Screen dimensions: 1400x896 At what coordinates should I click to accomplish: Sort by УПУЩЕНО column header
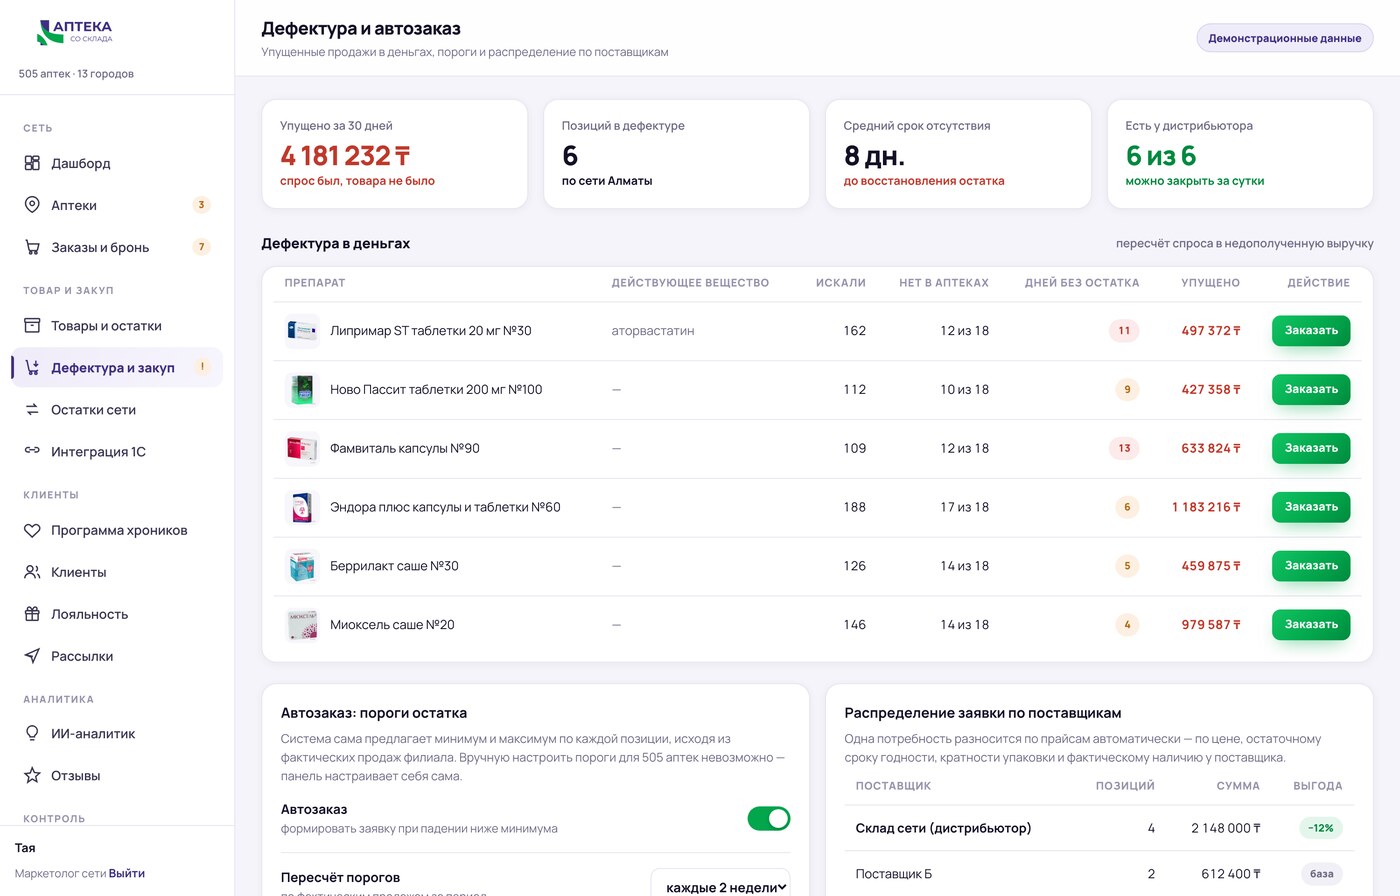1210,283
